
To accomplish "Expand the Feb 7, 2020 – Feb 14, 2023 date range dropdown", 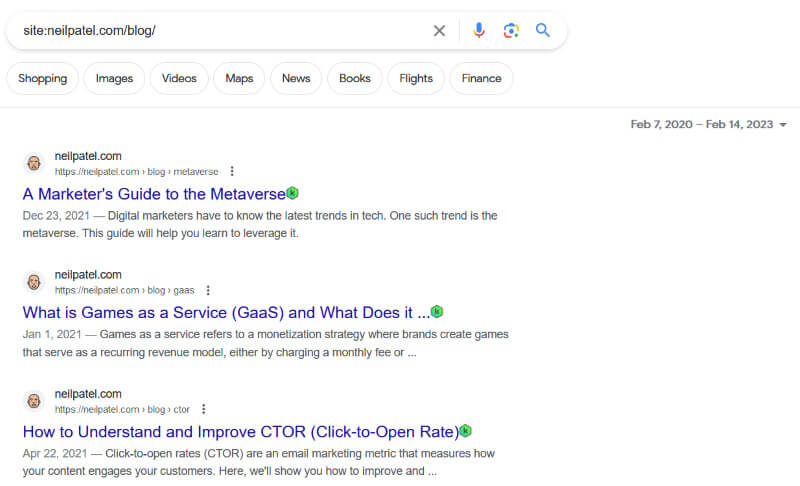I will click(x=709, y=124).
